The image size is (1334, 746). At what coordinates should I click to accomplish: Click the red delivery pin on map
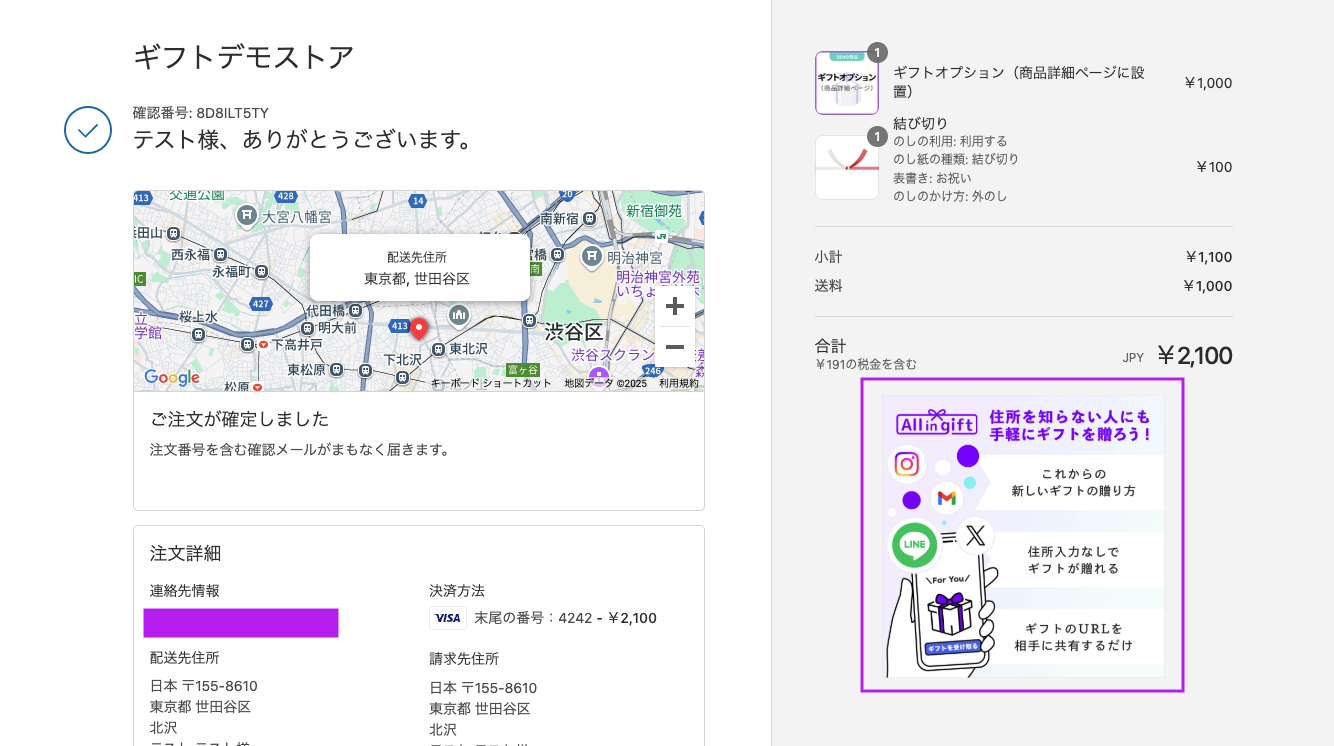(420, 328)
